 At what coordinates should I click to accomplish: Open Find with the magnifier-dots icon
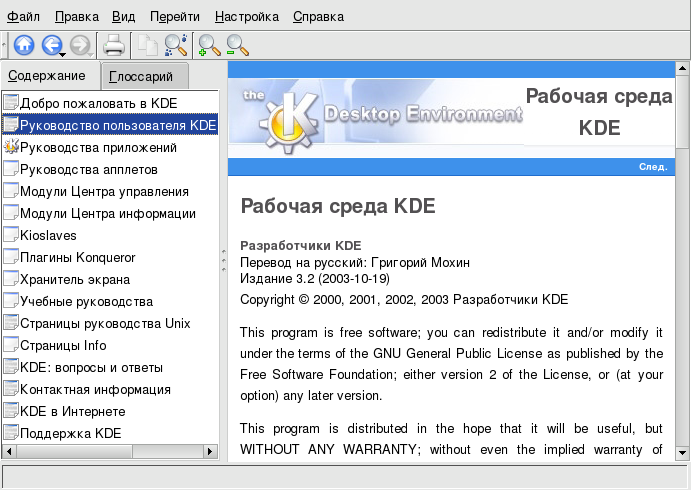(x=176, y=45)
